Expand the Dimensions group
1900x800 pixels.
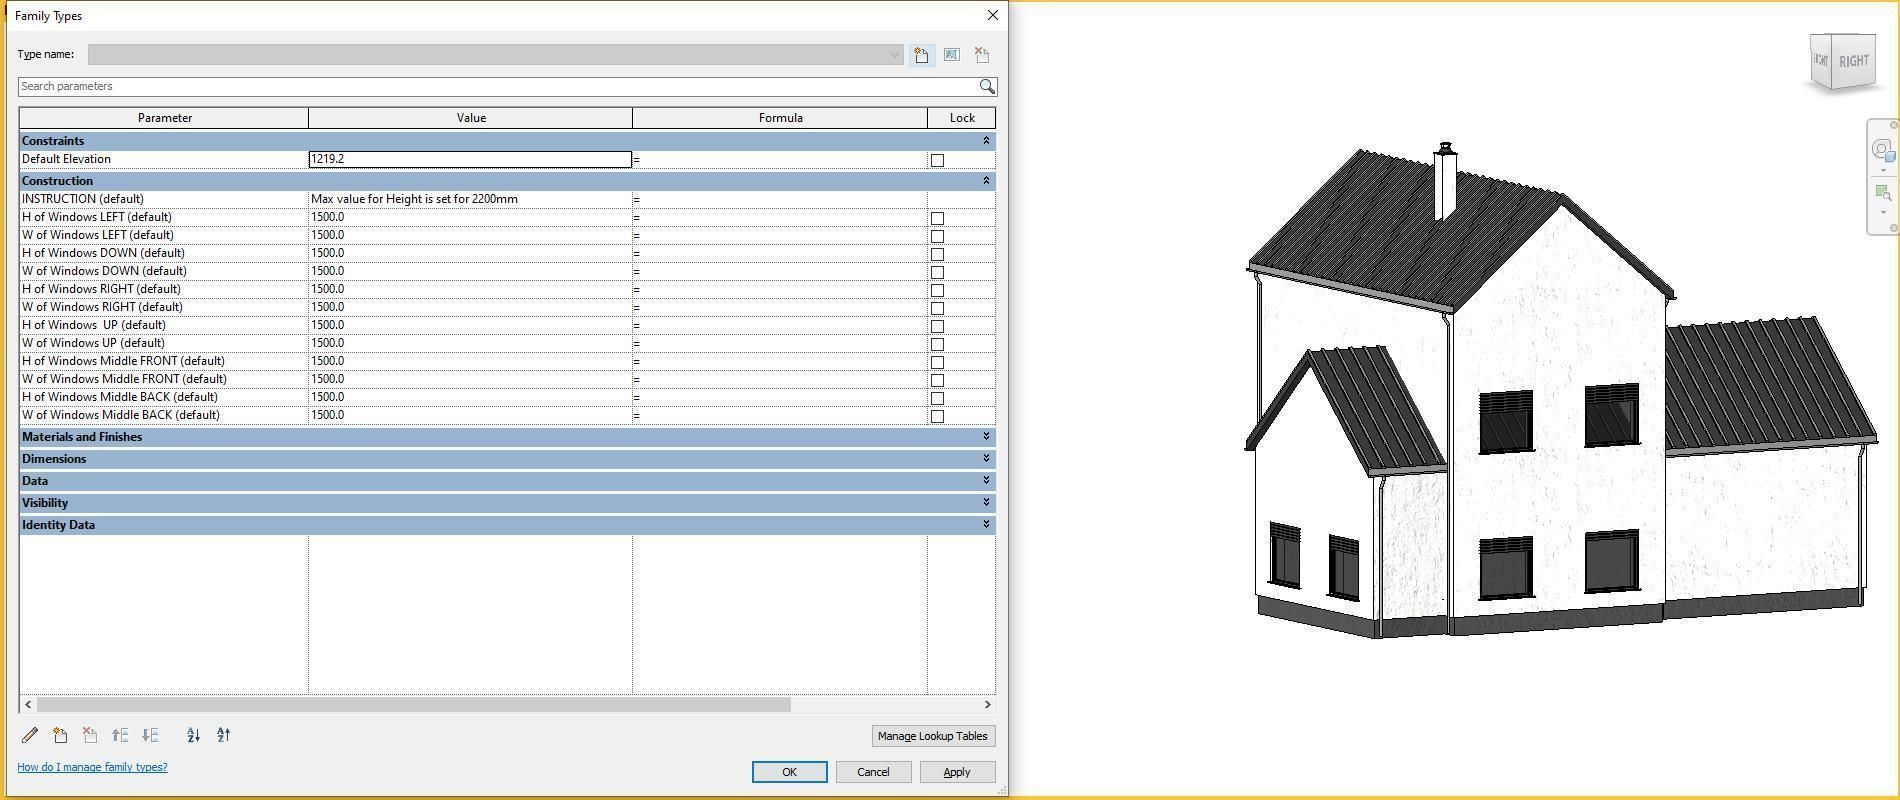pos(986,459)
